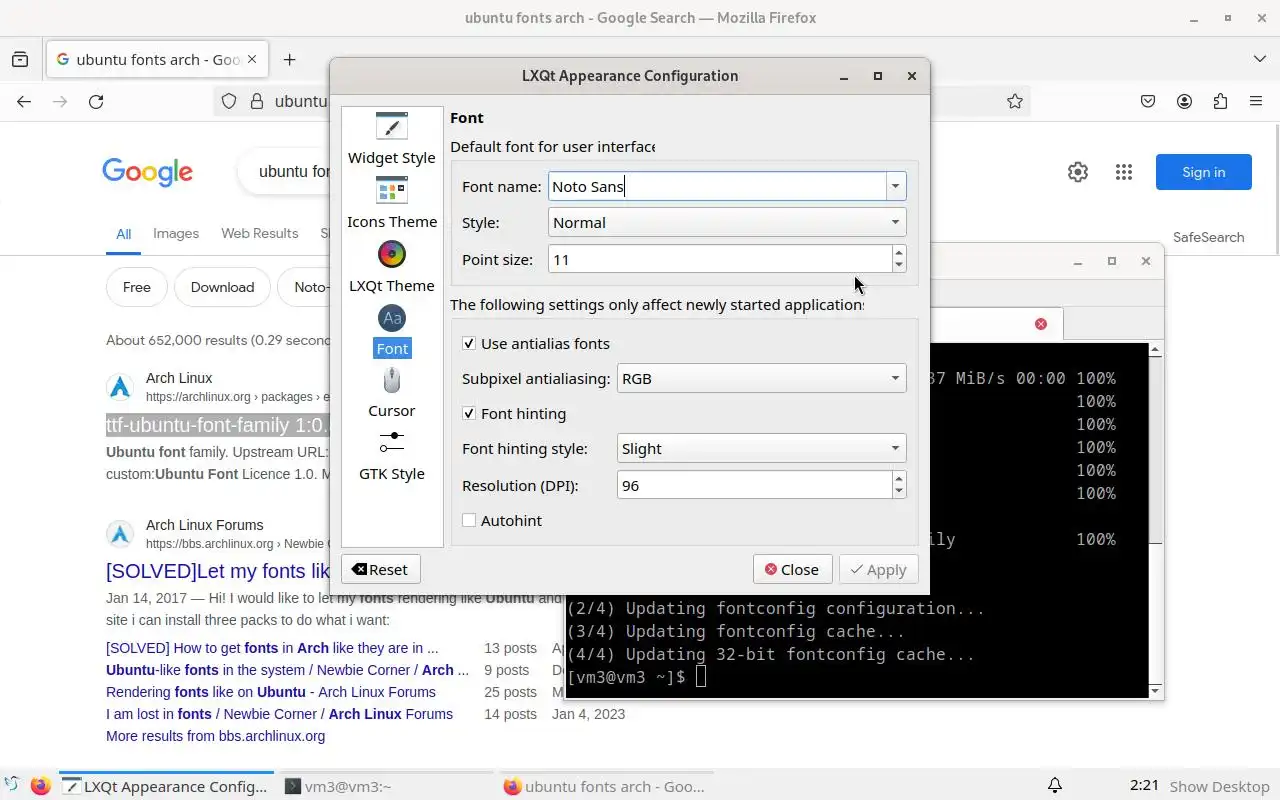Increase DPI resolution with up arrow
This screenshot has width=1280, height=800.
coord(899,478)
